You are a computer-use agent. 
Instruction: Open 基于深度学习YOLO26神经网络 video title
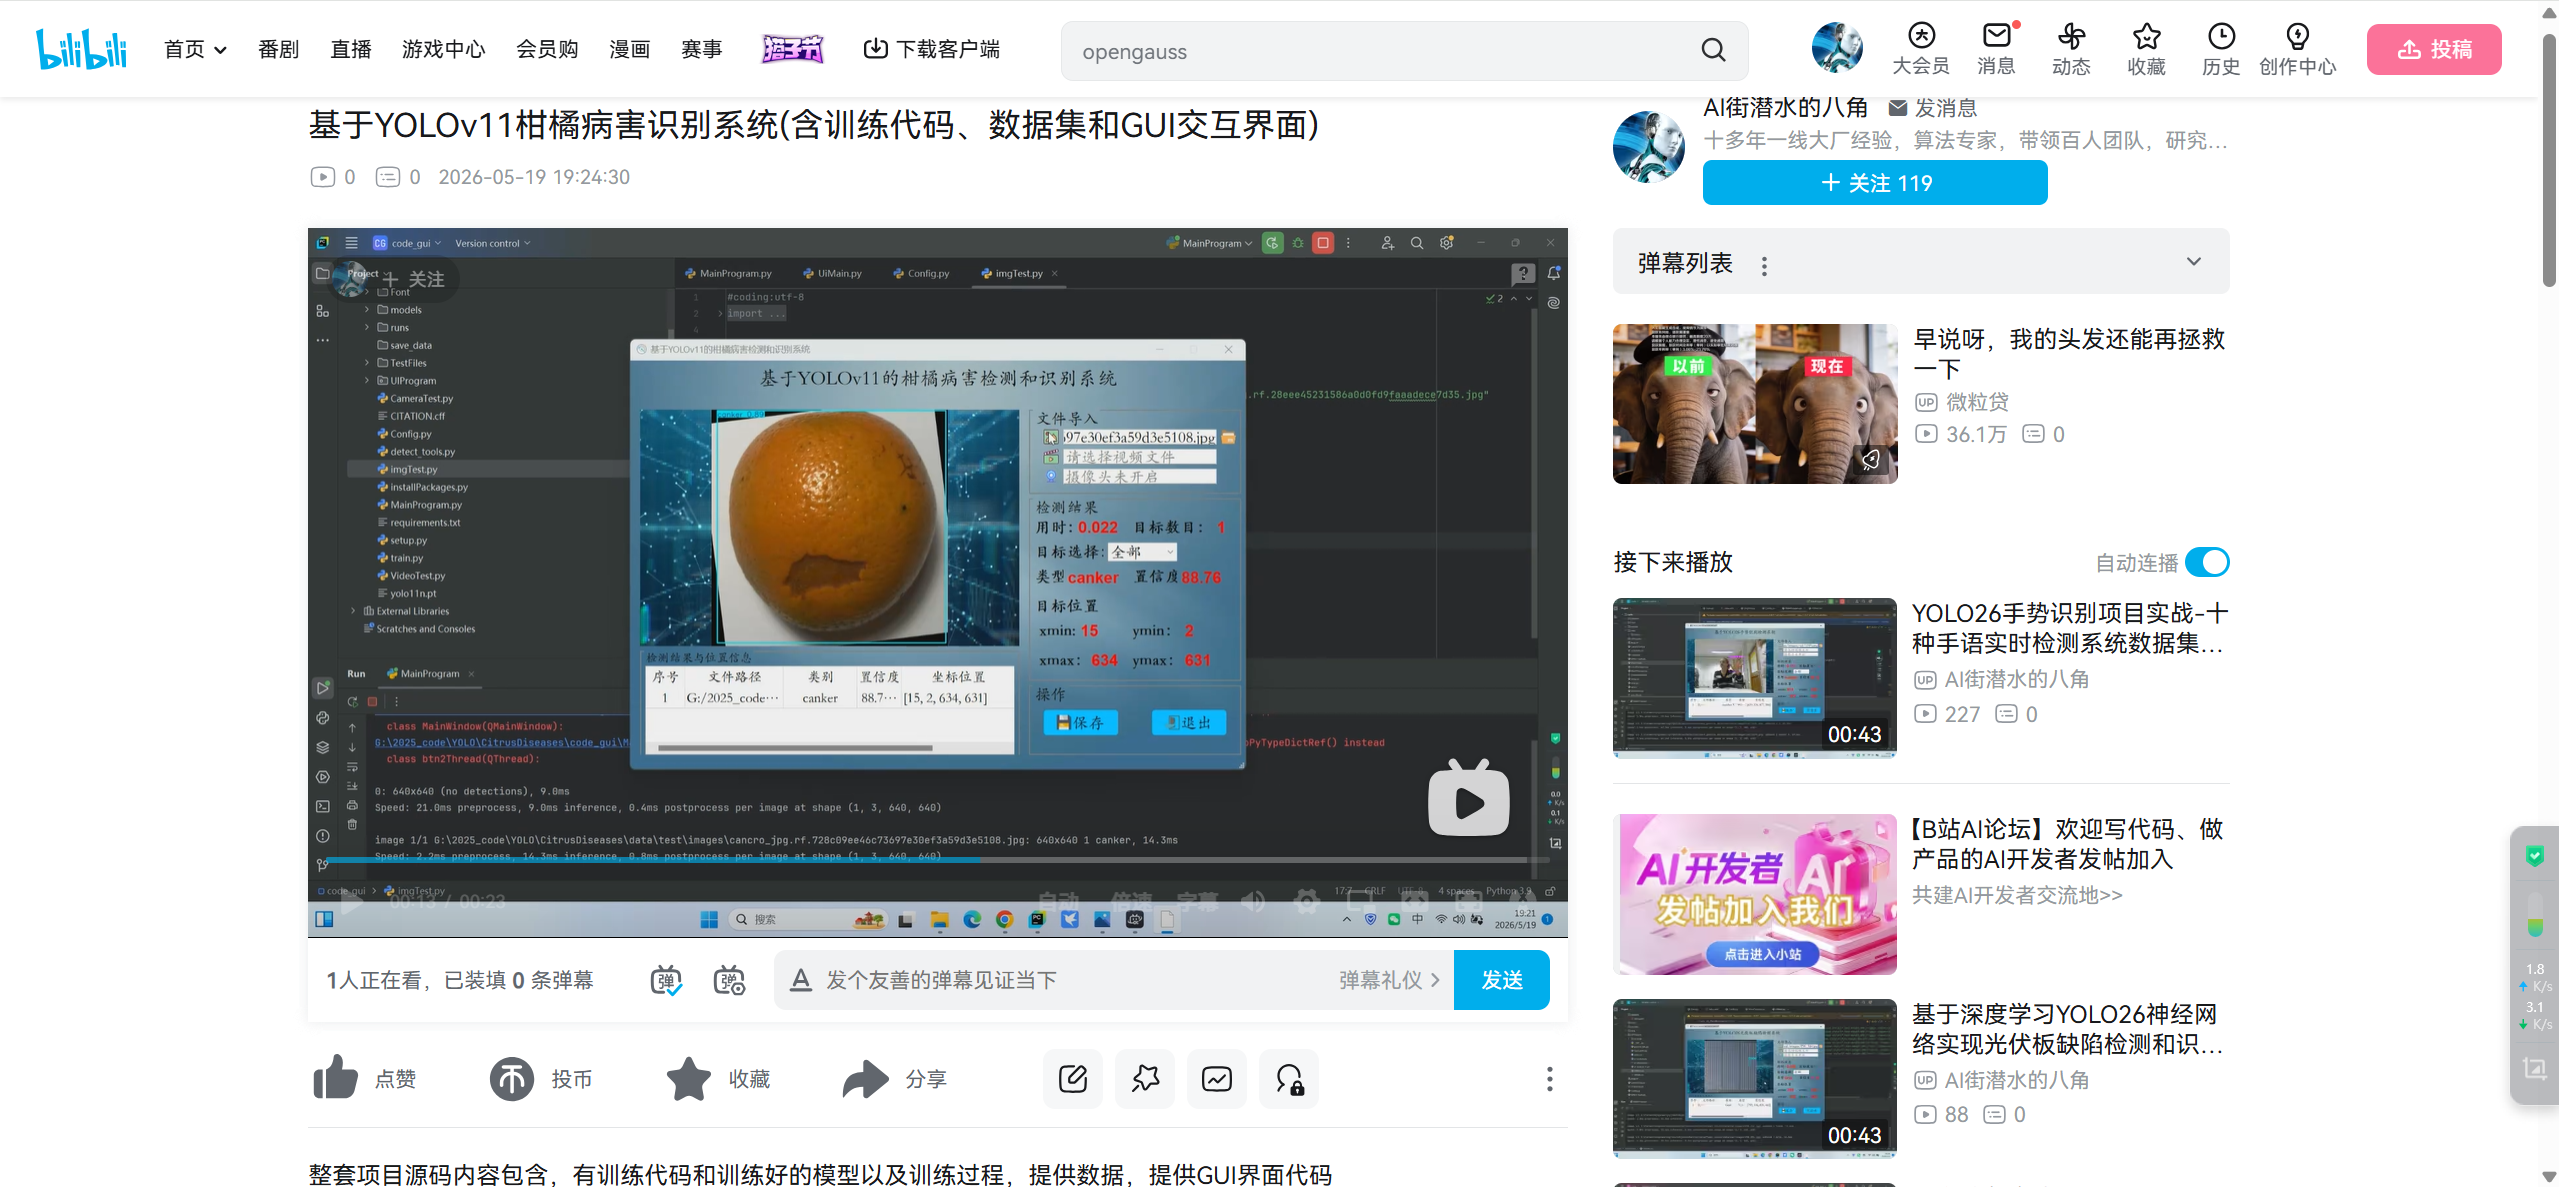pos(2066,1028)
